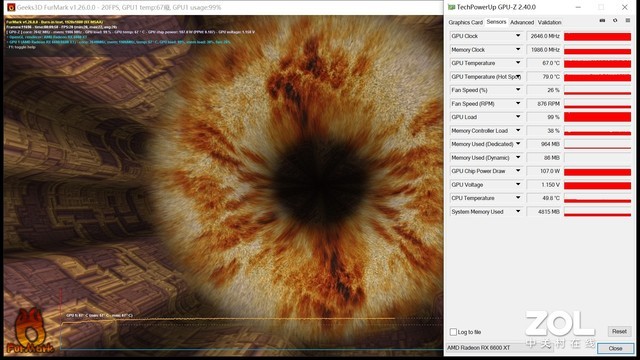This screenshot has height=360, width=640.
Task: Open the AMD Radeon RX 6600 XT selector
Action: 499,348
